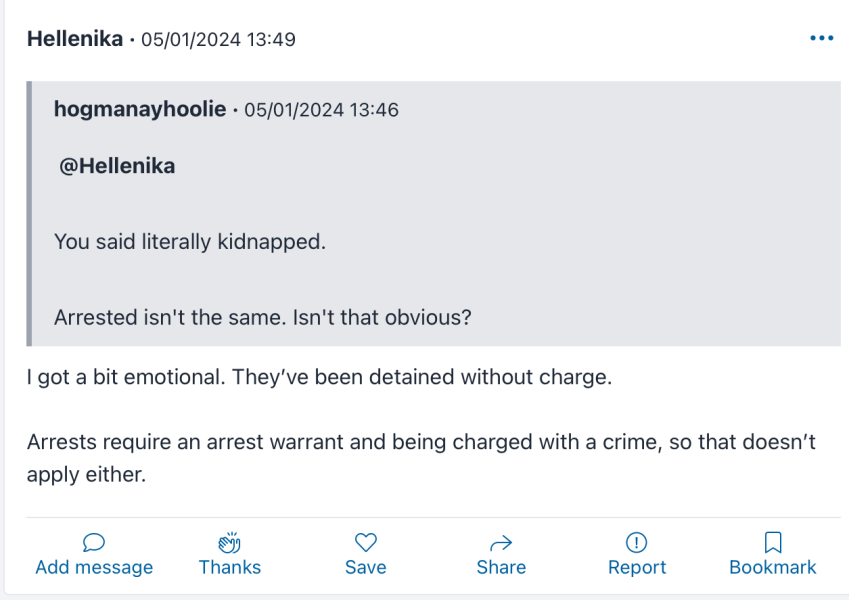Open the three-dot post options menu
Screen dimensions: 849x600
821,38
